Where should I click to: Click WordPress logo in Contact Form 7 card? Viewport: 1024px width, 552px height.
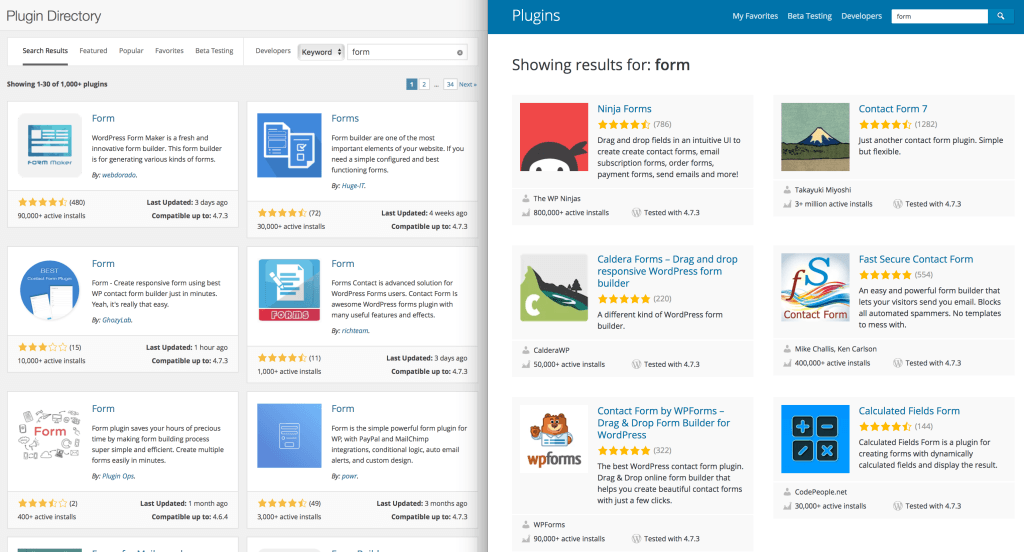coord(897,204)
